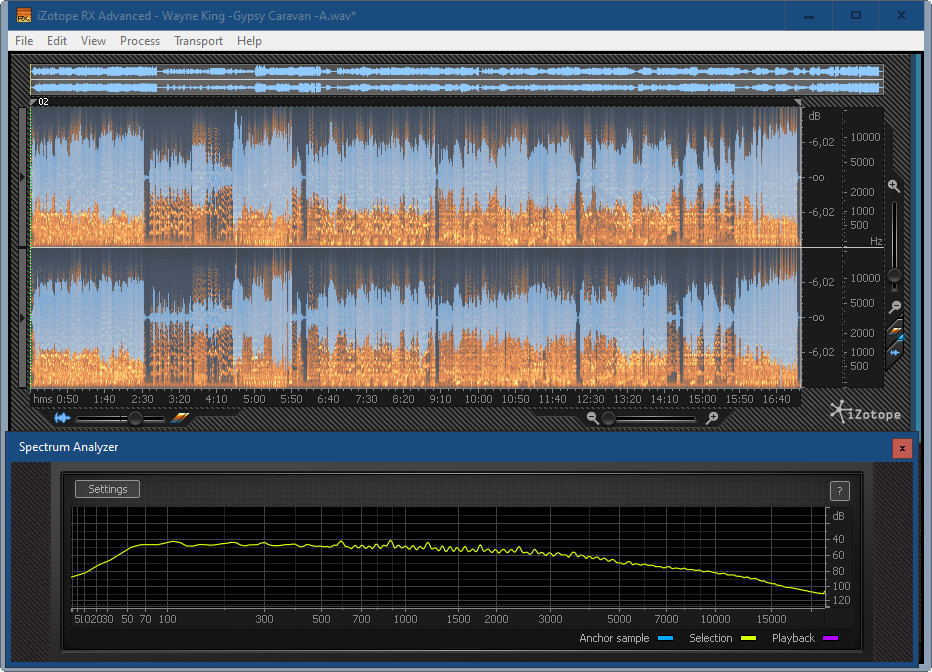Open the Process menu

[140, 41]
